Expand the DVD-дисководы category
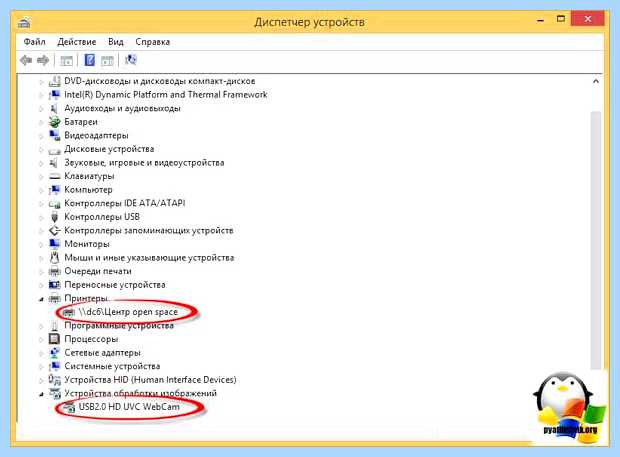 [41, 82]
